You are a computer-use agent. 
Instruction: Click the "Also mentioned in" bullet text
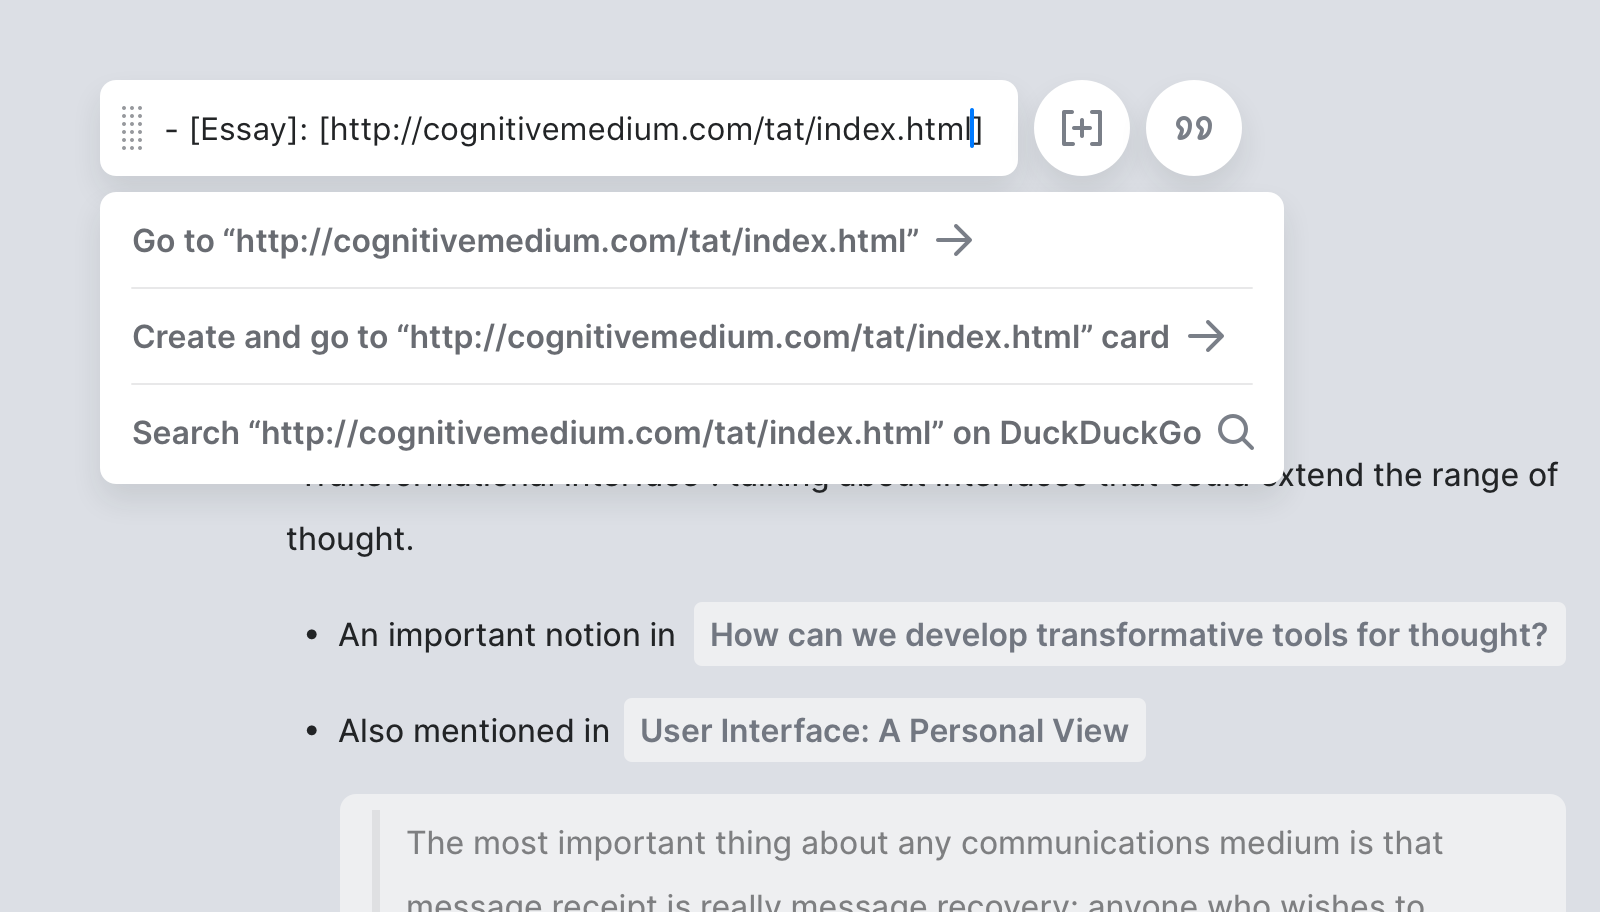[473, 731]
